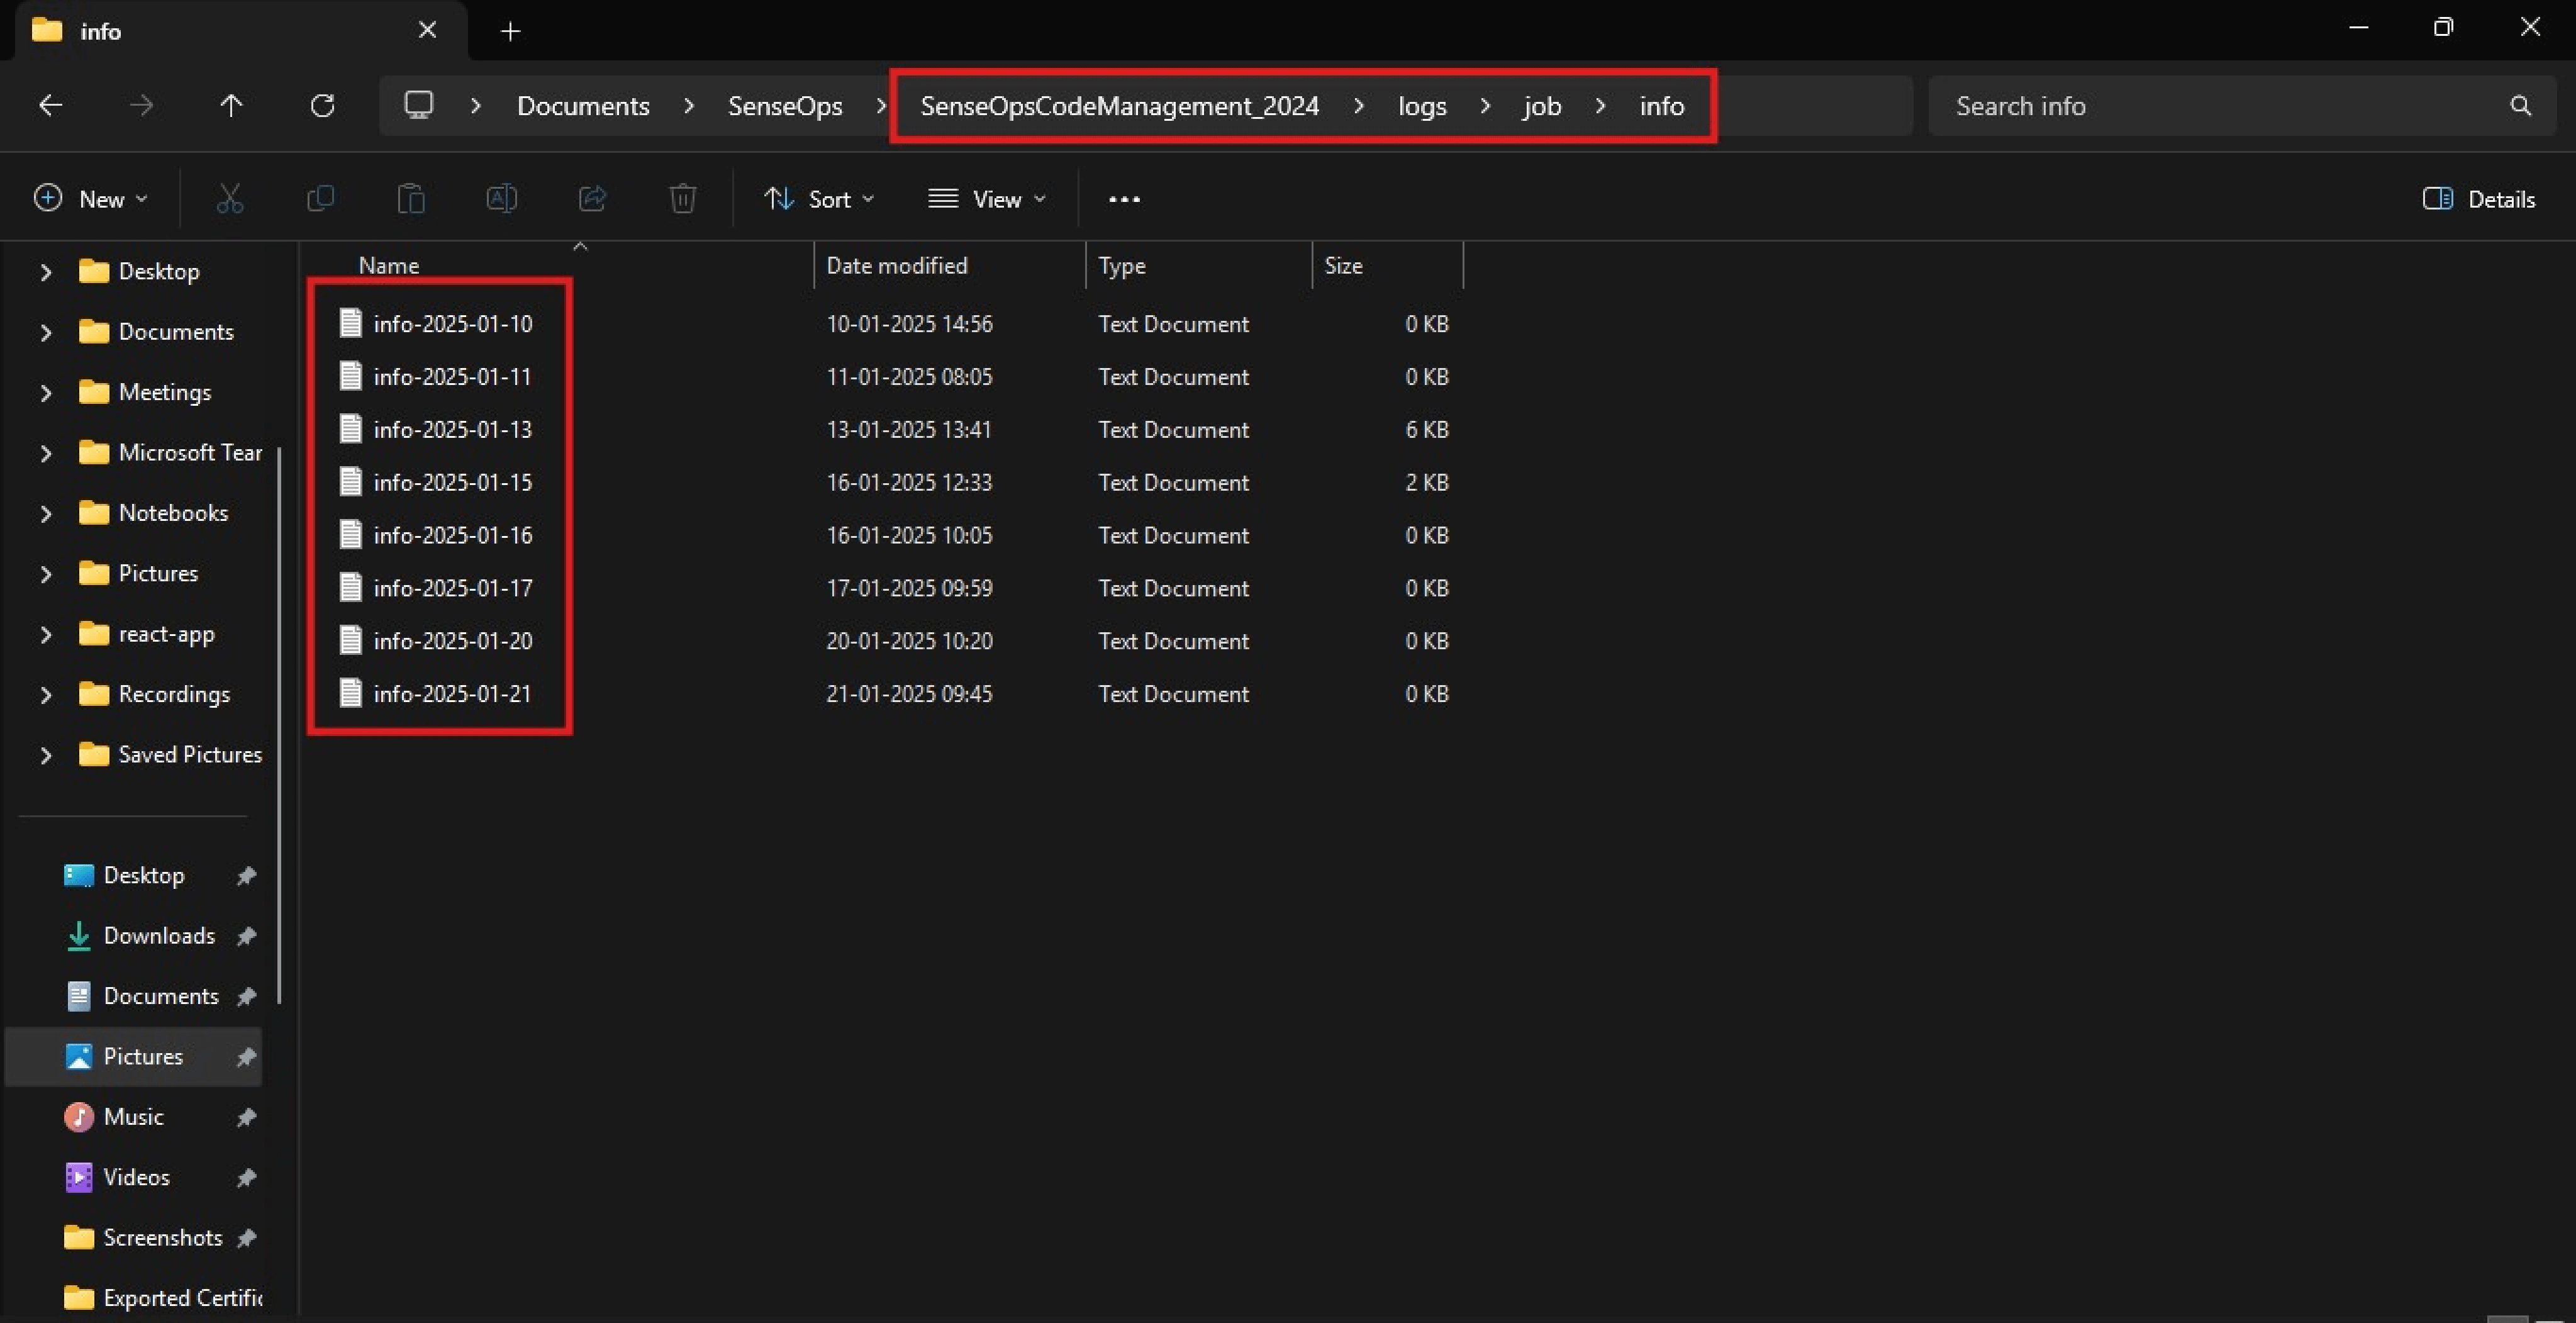Image resolution: width=2576 pixels, height=1323 pixels.
Task: Click the Cut scissors icon
Action: [x=230, y=199]
